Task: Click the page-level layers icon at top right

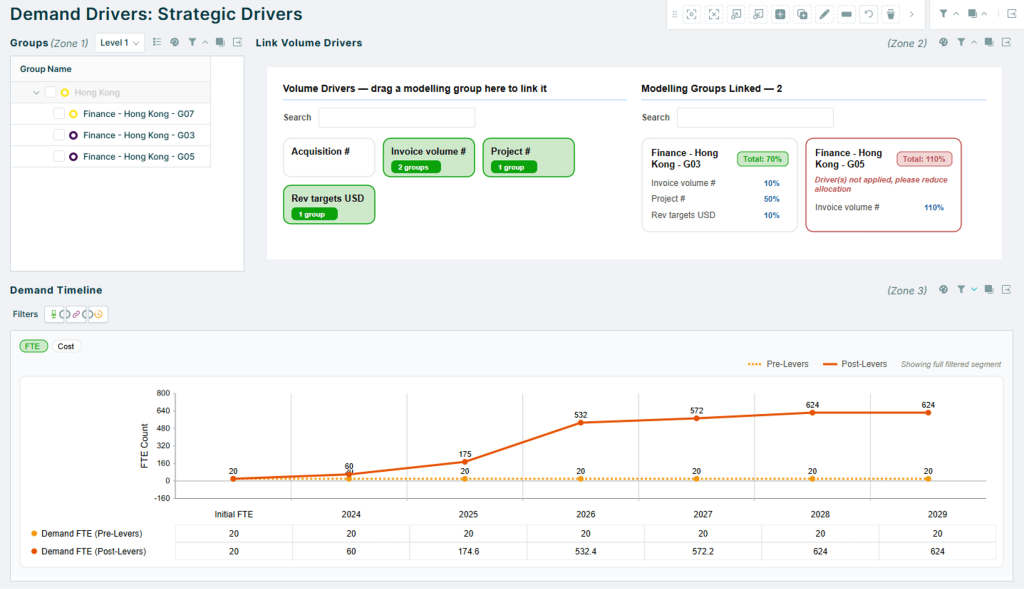Action: [972, 14]
